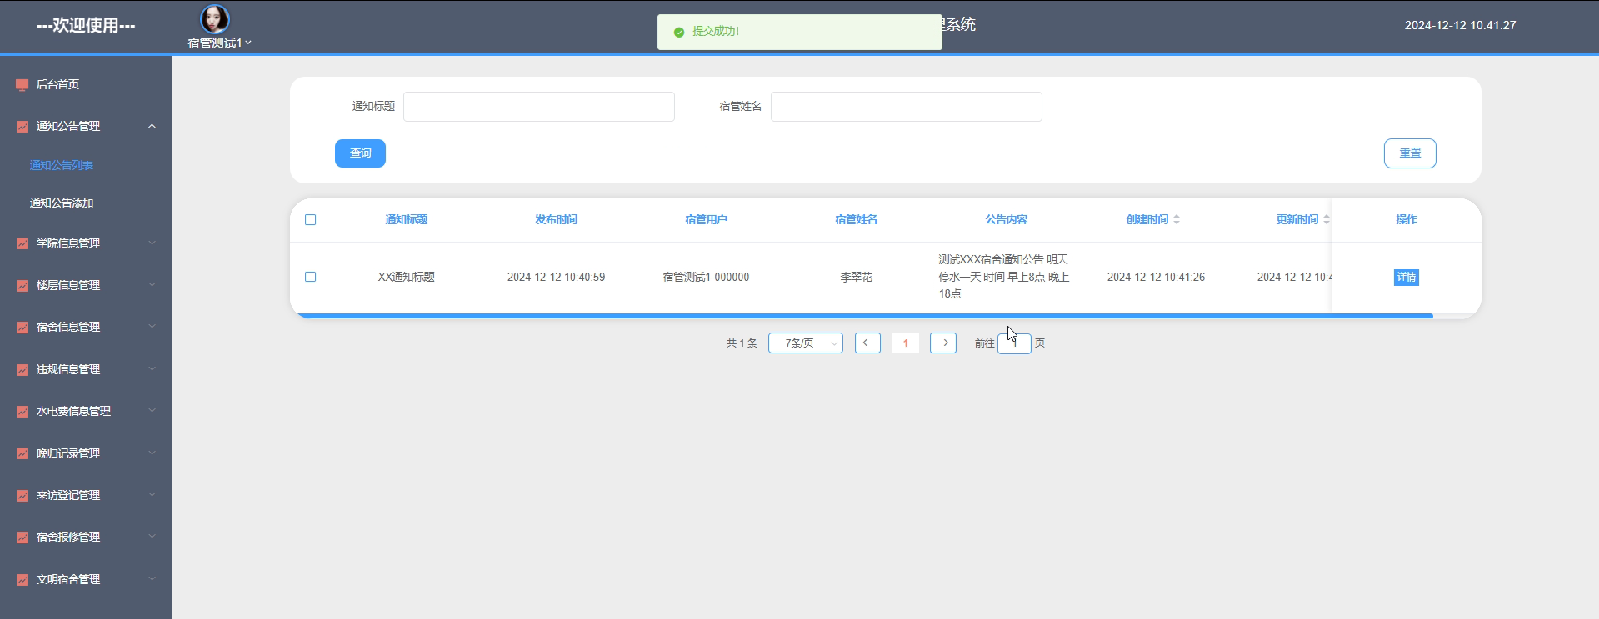The height and width of the screenshot is (619, 1599).
Task: Expand the 晚归记录管理 chevron
Action: pos(152,452)
